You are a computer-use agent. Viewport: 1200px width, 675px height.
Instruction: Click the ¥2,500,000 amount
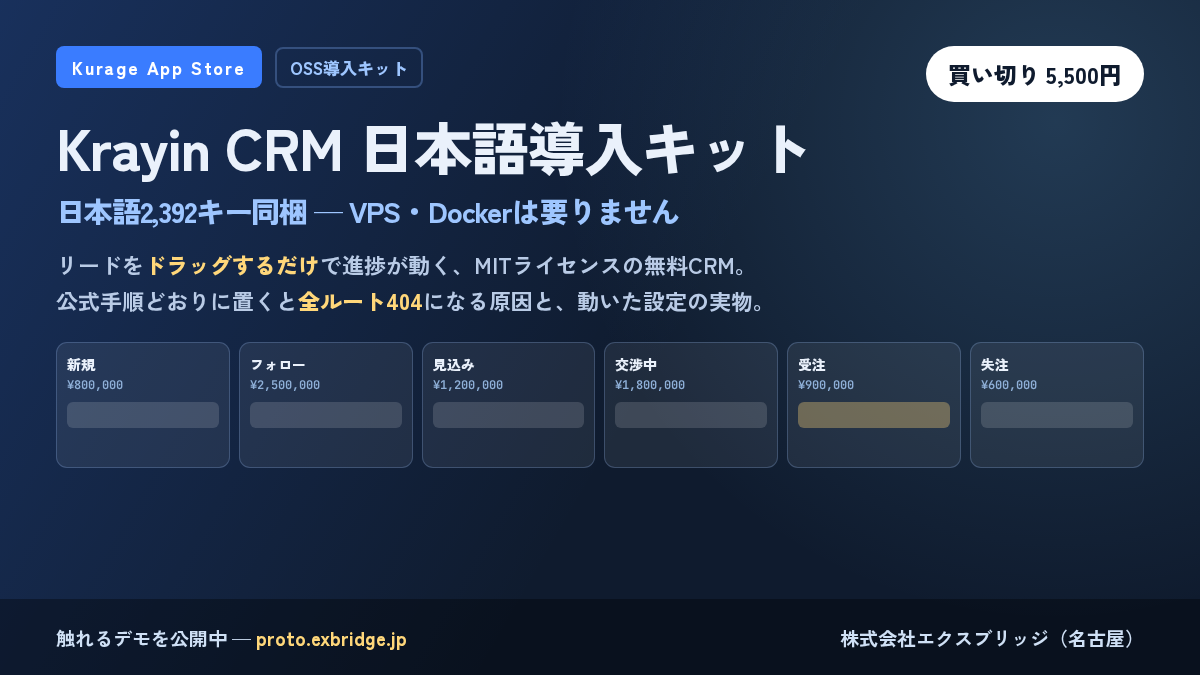pyautogui.click(x=285, y=385)
